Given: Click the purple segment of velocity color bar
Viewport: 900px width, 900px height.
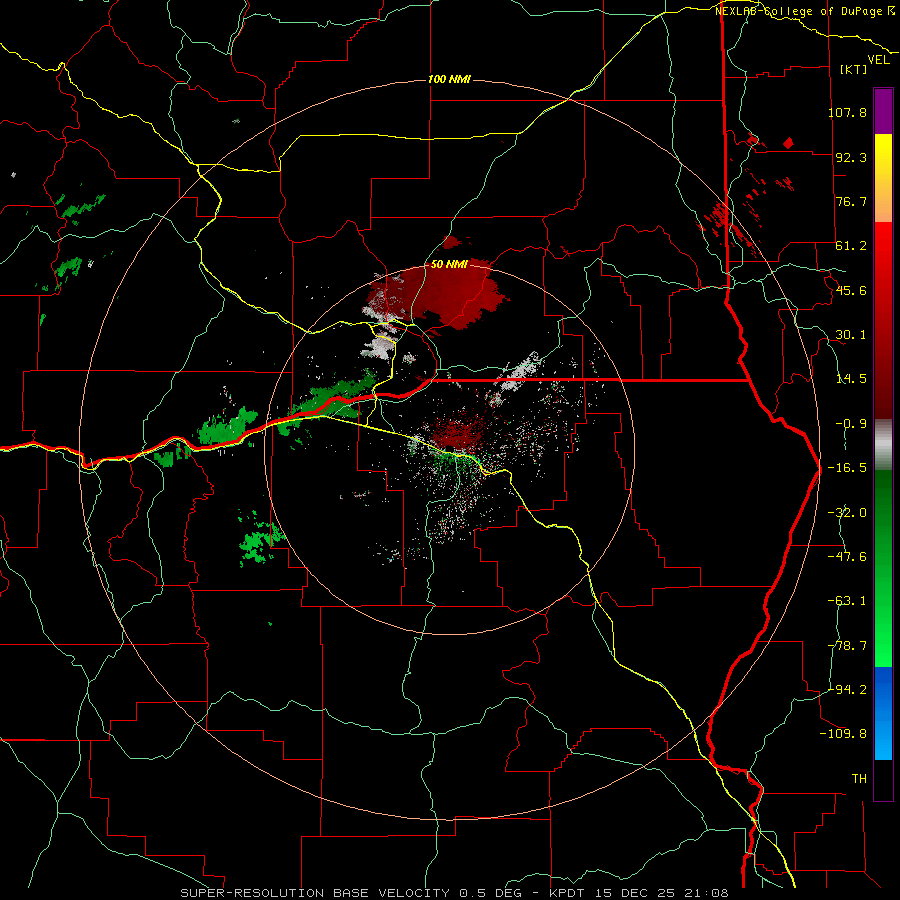Looking at the screenshot, I should point(883,111).
